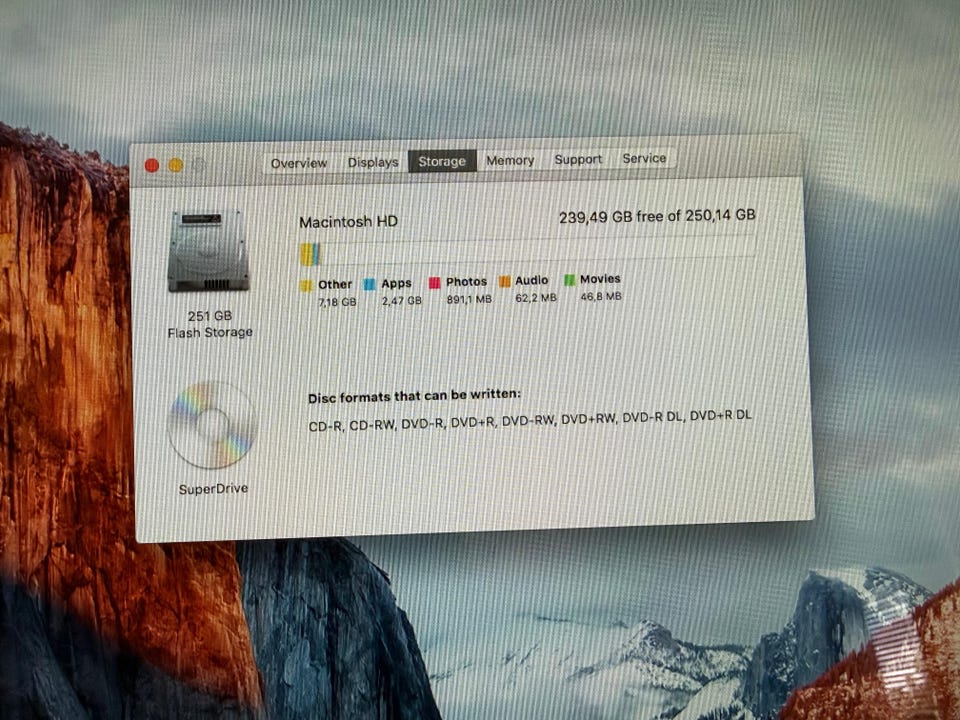The image size is (960, 720).
Task: Click the 'Flash Storage' label
Action: coord(210,332)
